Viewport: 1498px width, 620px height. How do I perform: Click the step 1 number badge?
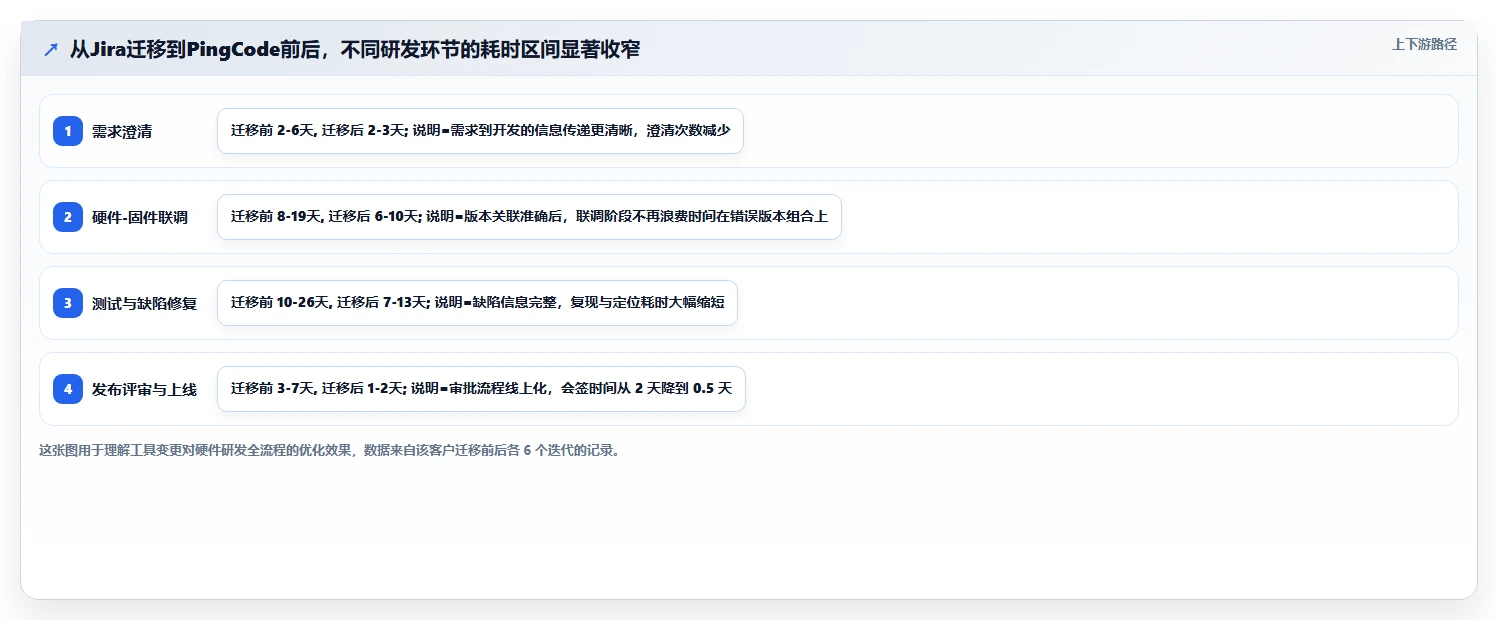[68, 131]
